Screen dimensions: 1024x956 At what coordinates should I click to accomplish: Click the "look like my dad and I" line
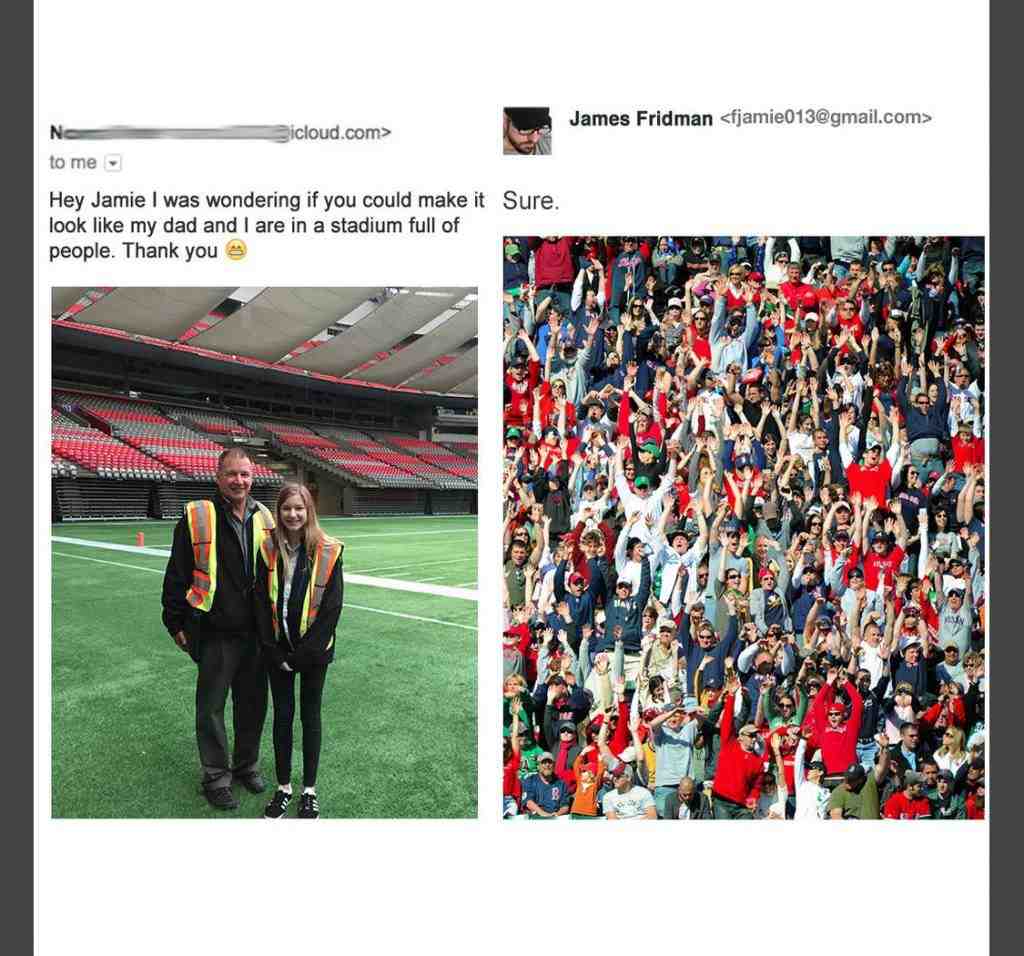(254, 225)
